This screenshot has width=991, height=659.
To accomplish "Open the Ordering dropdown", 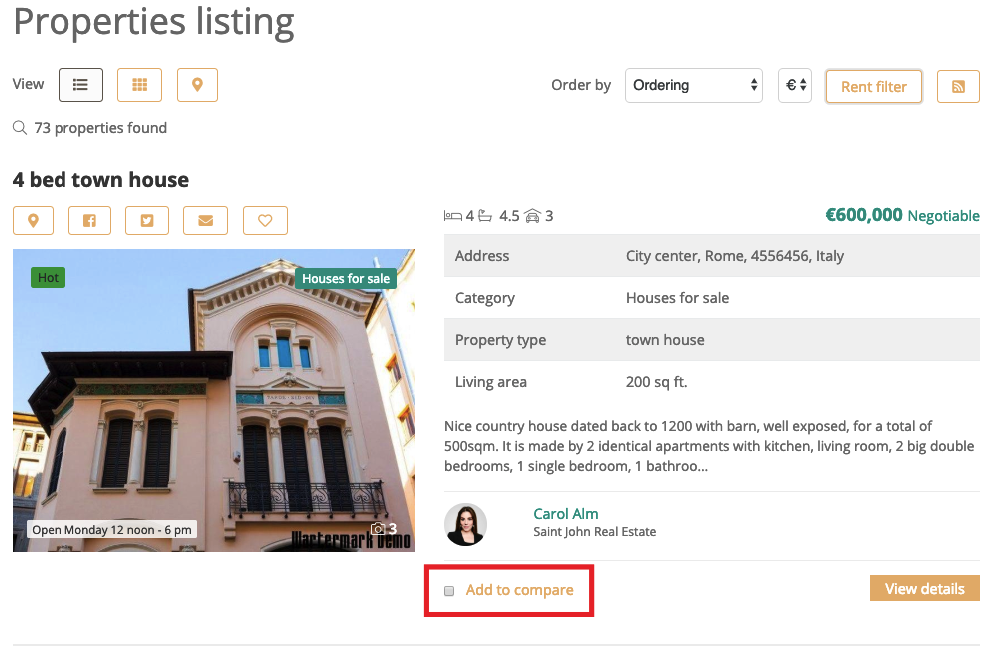I will [x=694, y=86].
